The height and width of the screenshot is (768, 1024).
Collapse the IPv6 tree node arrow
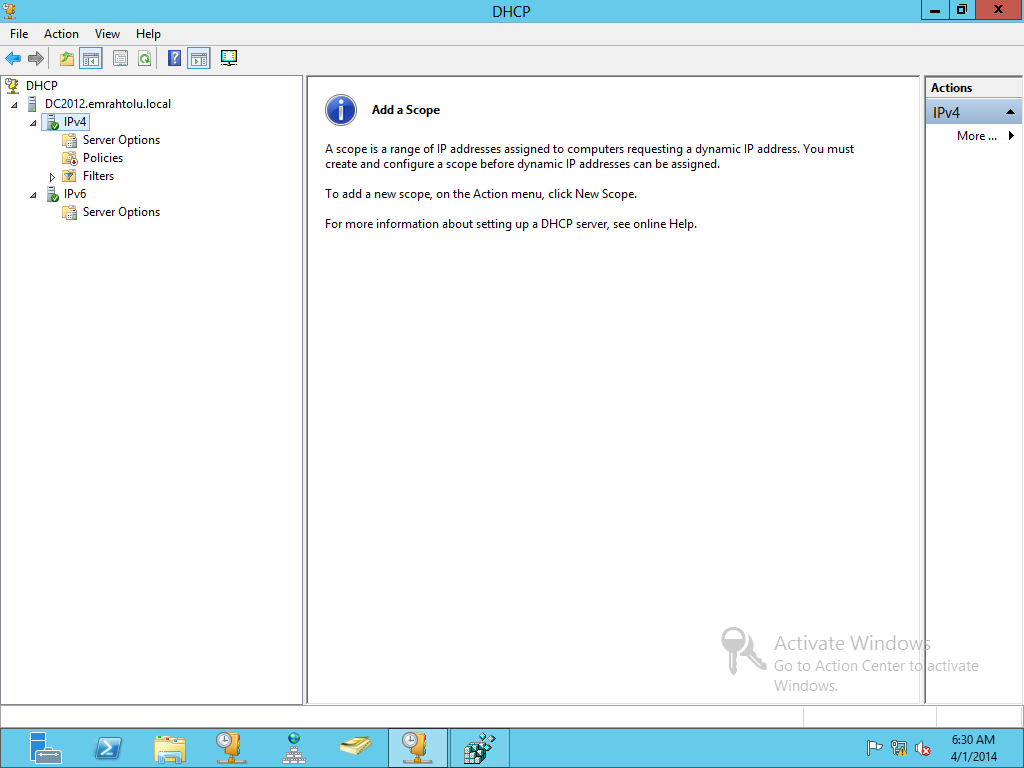coord(33,195)
